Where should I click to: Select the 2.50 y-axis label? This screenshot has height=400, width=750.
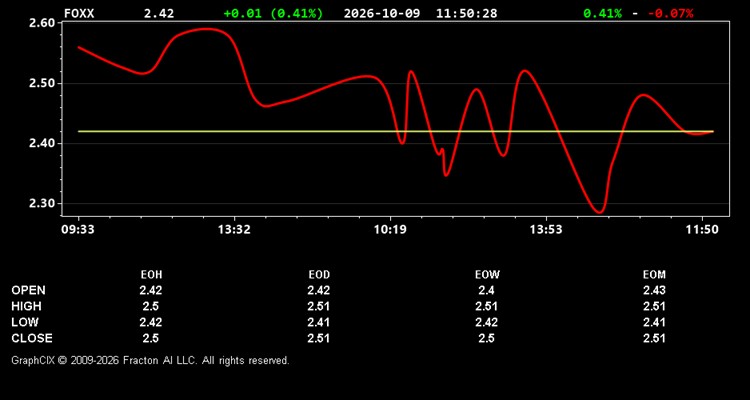(43, 83)
